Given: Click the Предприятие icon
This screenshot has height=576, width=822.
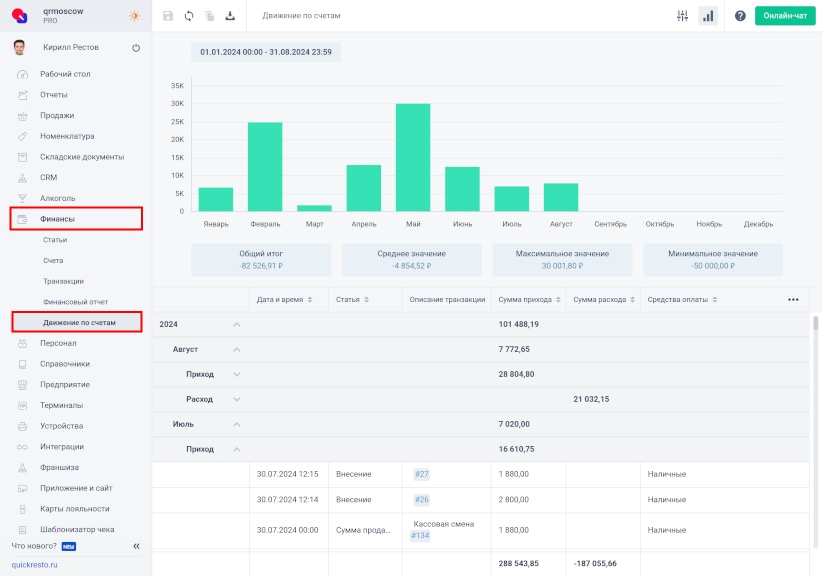Looking at the screenshot, I should pyautogui.click(x=22, y=385).
